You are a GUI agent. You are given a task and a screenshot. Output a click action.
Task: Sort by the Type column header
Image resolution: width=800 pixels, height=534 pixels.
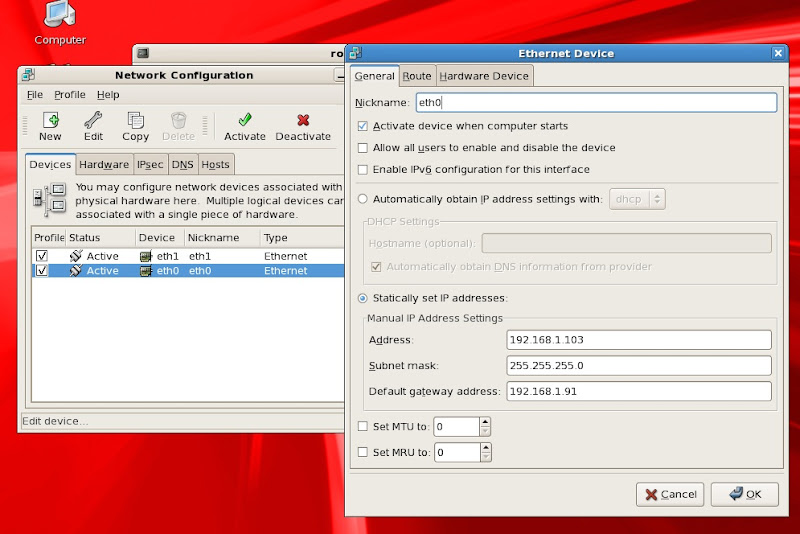[302, 238]
